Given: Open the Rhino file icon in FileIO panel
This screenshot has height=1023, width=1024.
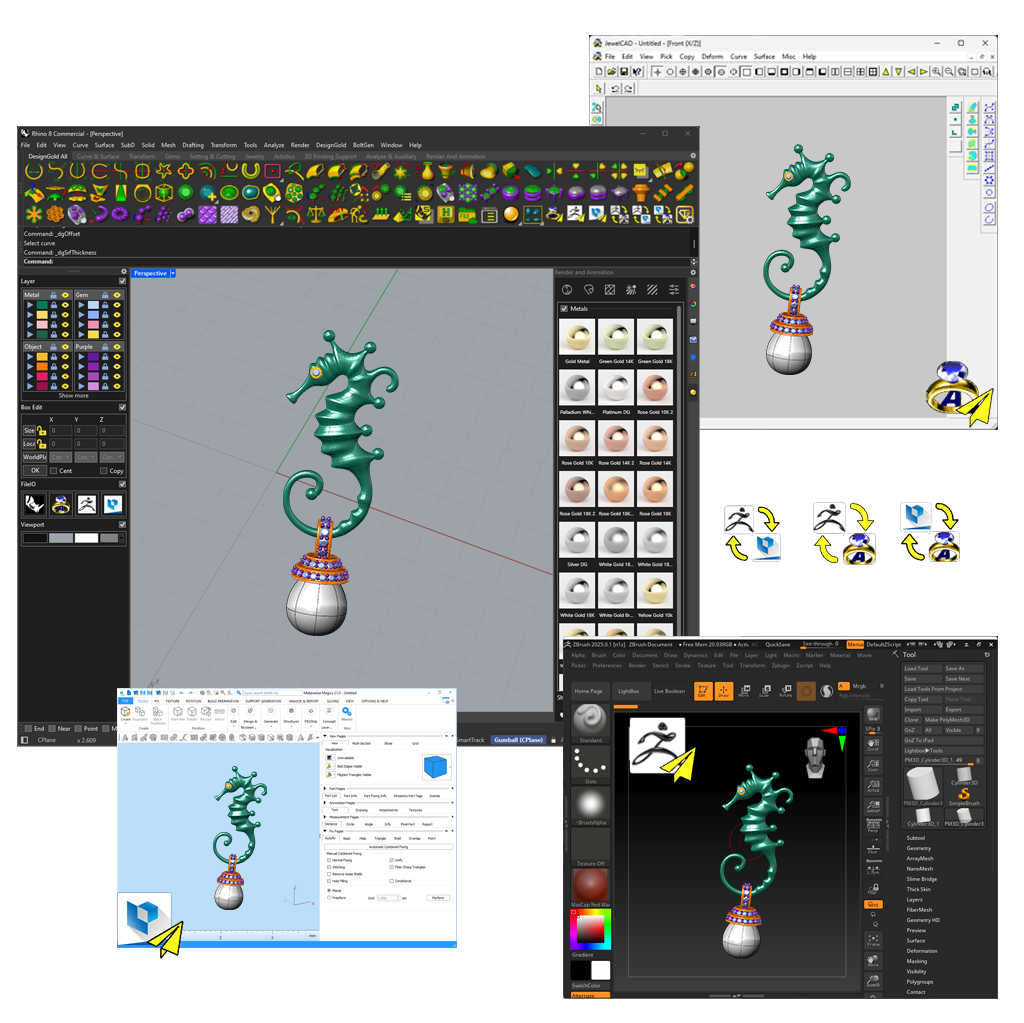Looking at the screenshot, I should tap(35, 504).
